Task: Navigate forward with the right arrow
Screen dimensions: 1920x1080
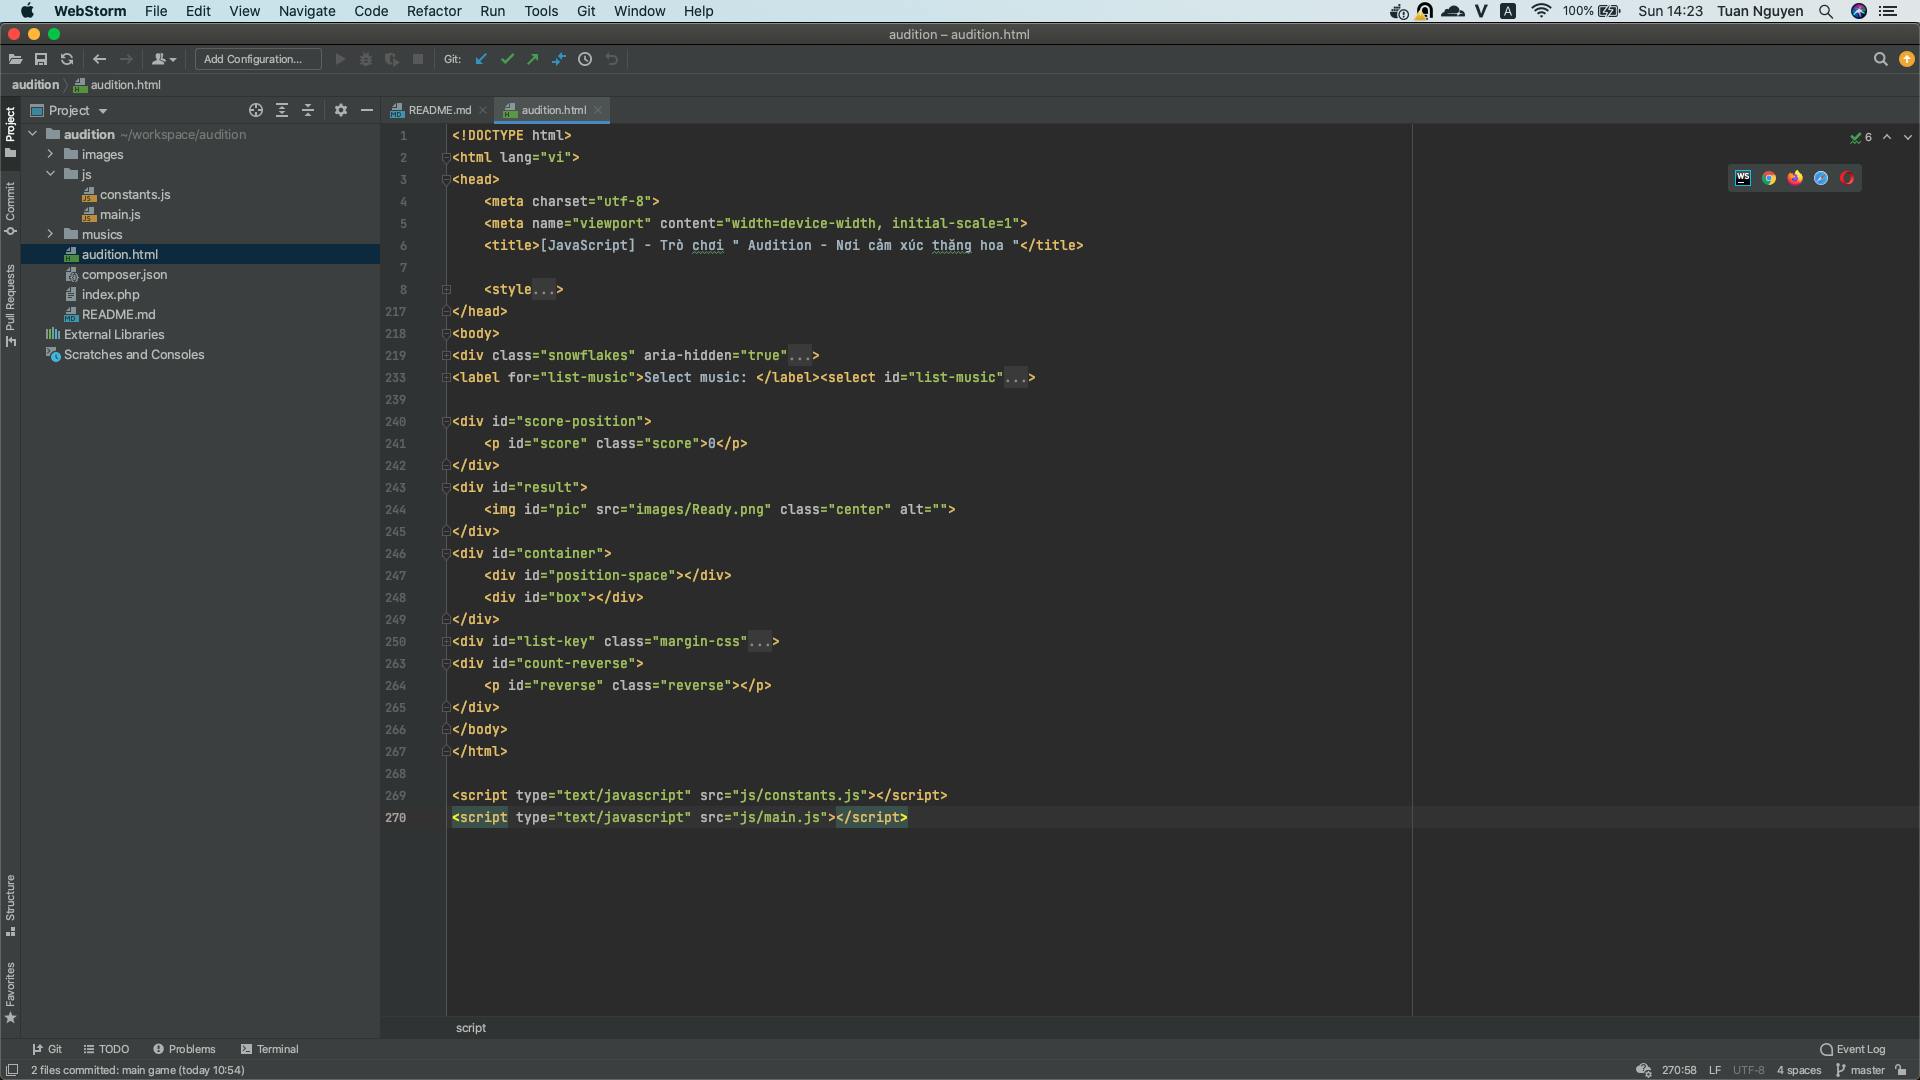Action: pos(126,59)
